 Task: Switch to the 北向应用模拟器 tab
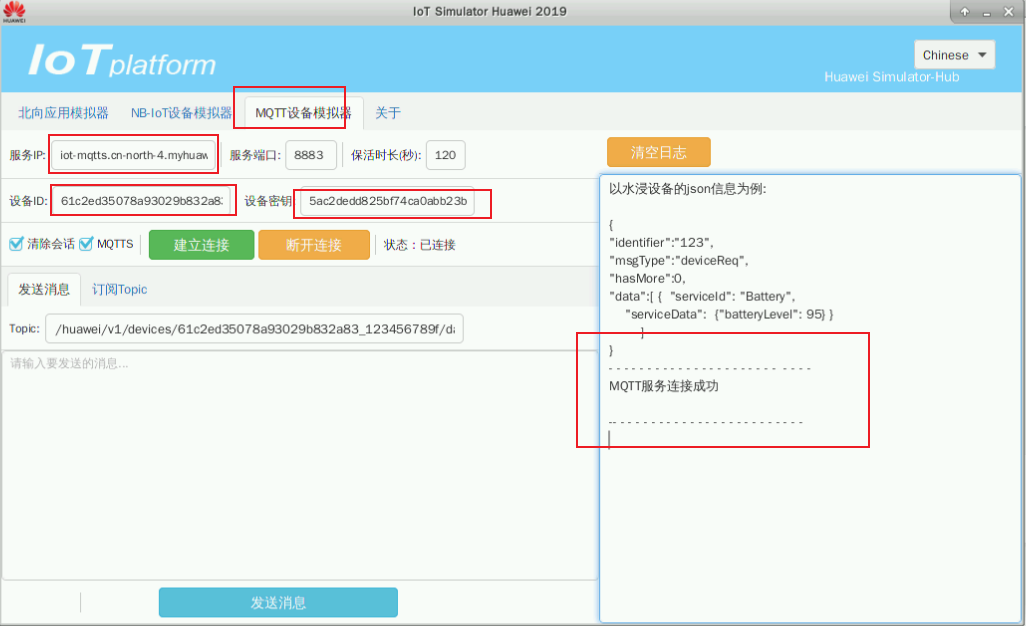(63, 113)
